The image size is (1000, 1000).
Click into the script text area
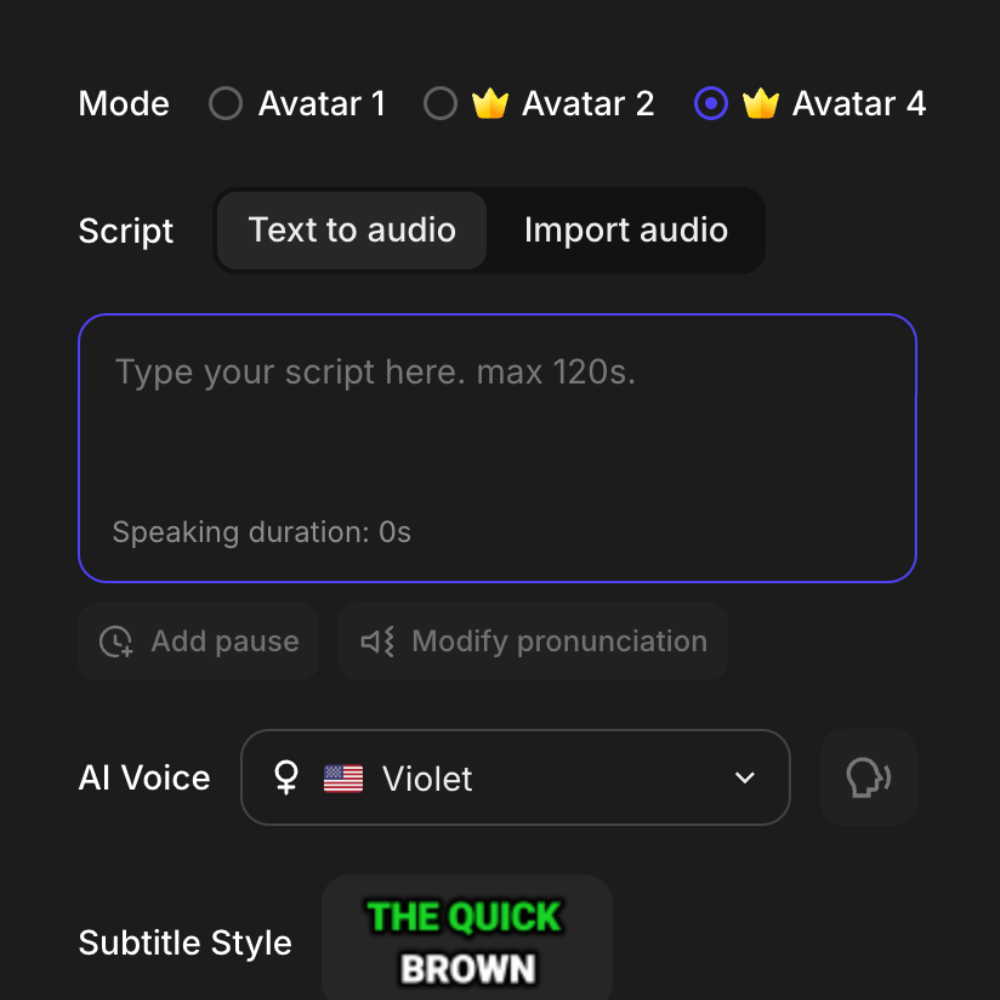(x=497, y=430)
